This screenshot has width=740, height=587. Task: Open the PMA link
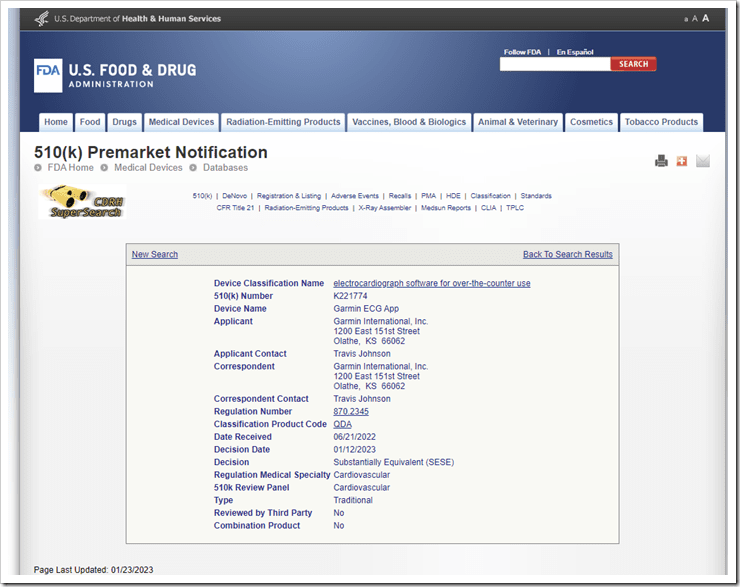click(x=429, y=196)
